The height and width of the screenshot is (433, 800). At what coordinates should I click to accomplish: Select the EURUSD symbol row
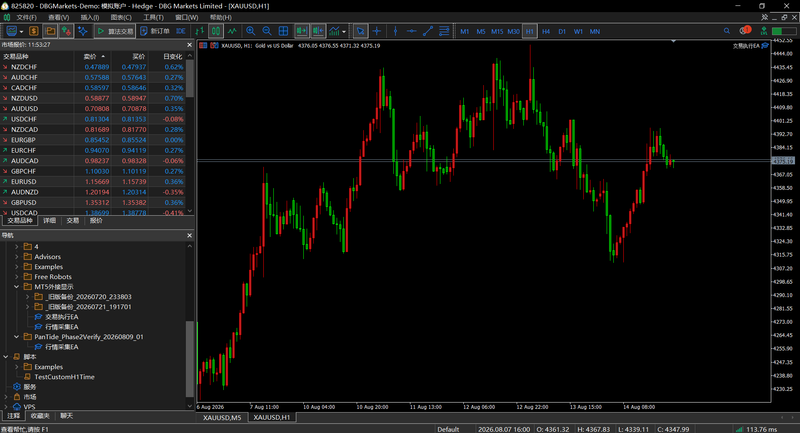[93, 182]
